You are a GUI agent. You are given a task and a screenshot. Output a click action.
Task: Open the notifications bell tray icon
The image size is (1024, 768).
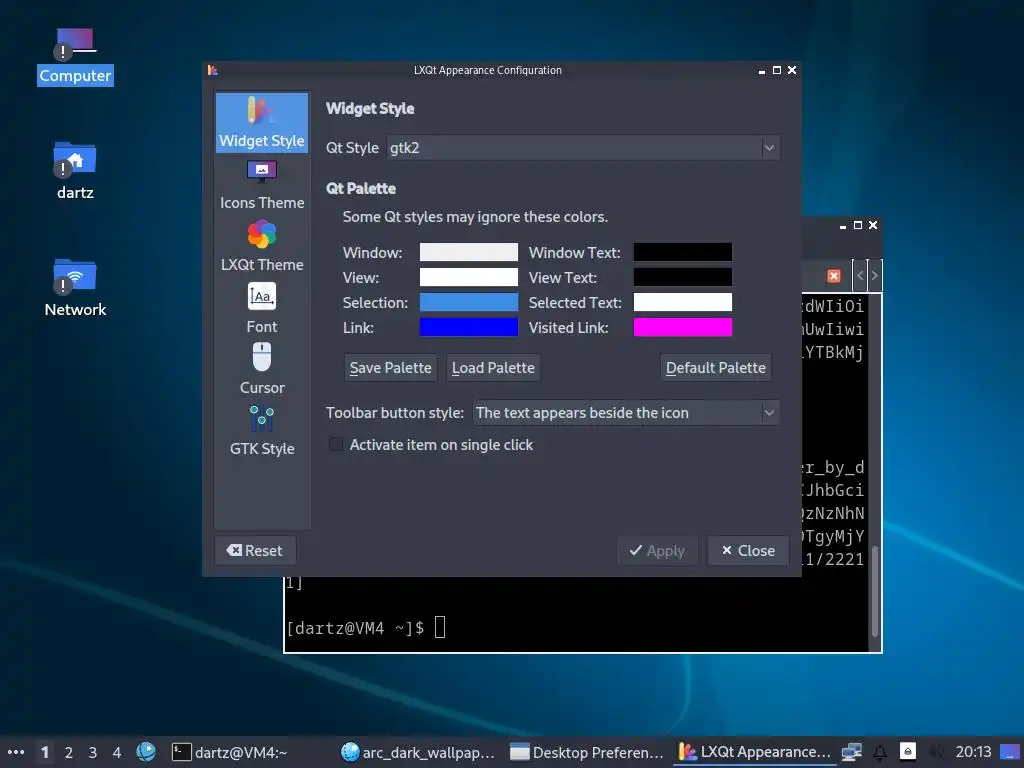click(x=880, y=752)
